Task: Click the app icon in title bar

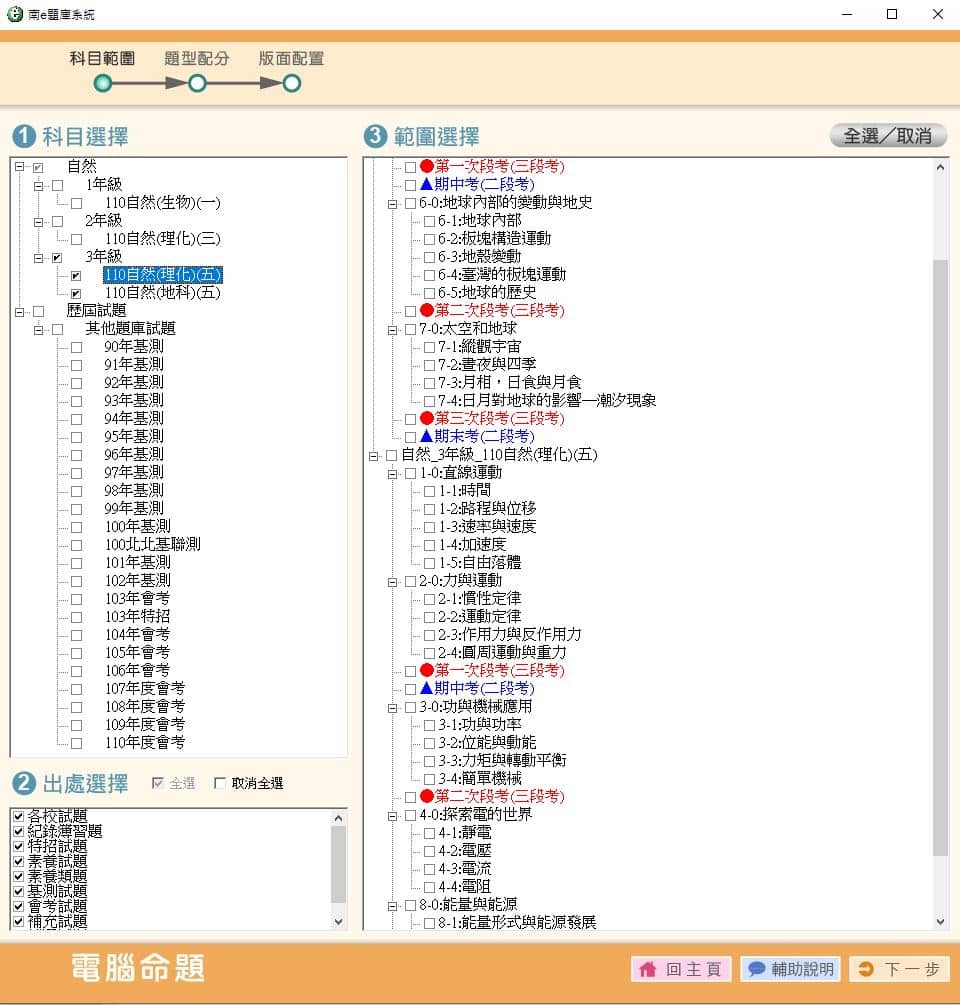Action: [14, 14]
